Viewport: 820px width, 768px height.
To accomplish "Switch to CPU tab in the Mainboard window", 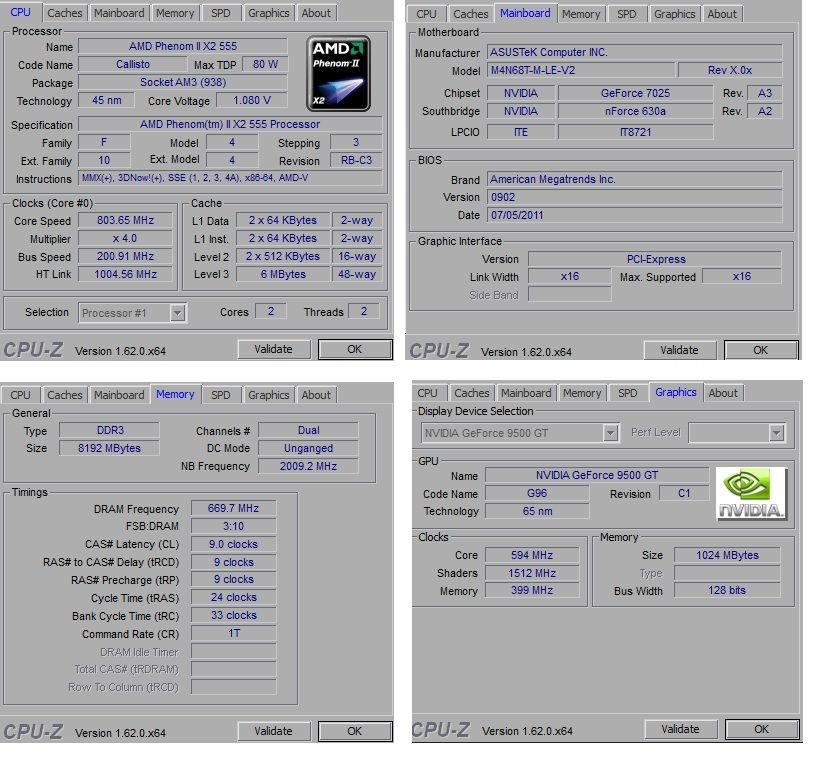I will pos(426,14).
